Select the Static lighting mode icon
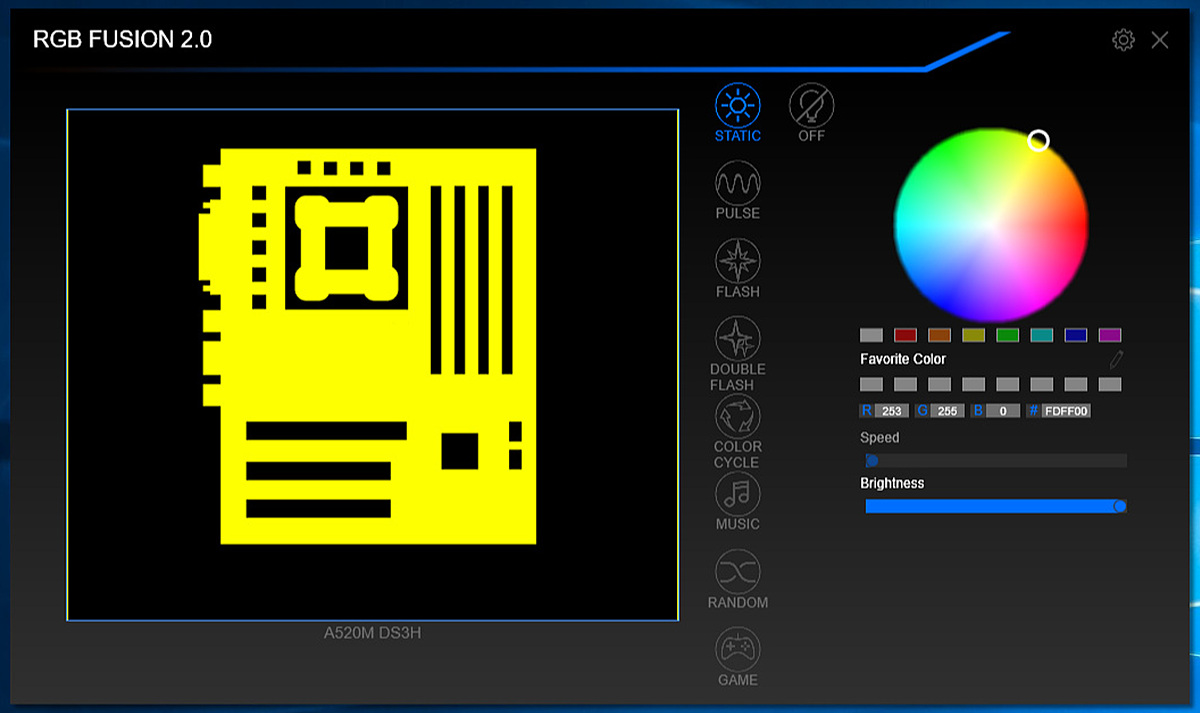 738,105
